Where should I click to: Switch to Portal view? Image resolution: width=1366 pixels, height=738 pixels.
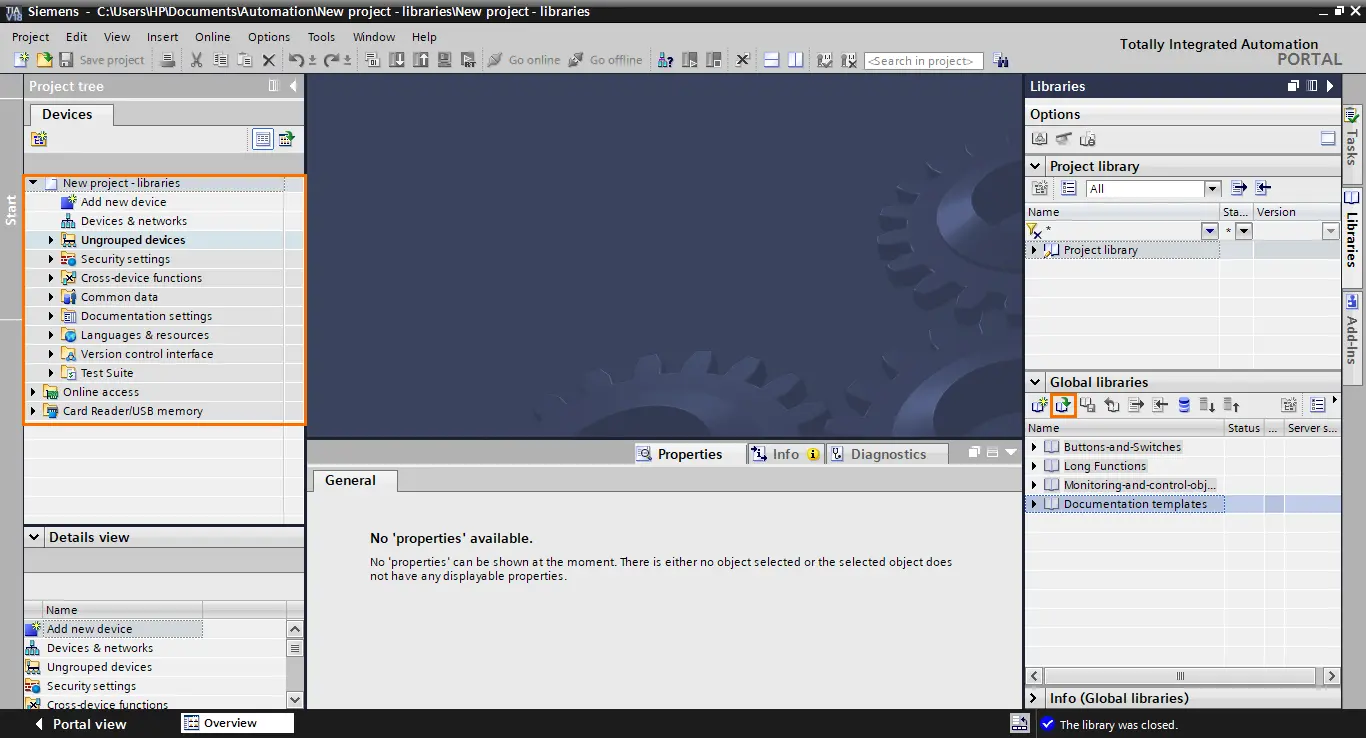point(80,724)
